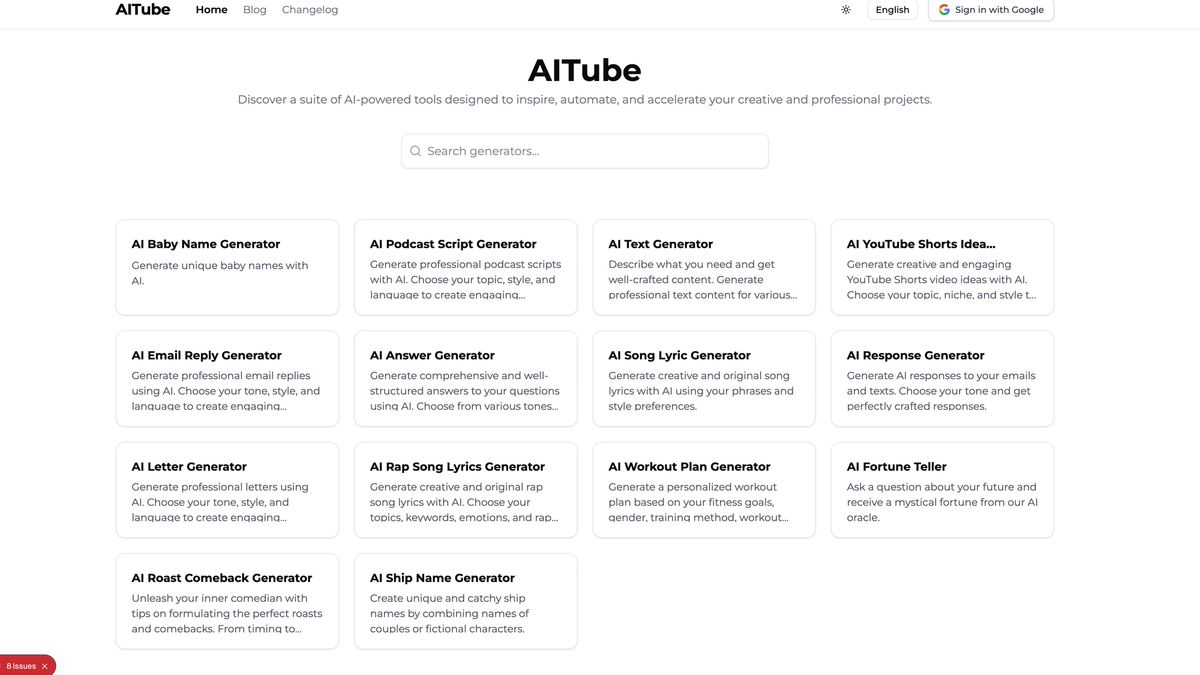Open the Changelog nav item
The width and height of the screenshot is (1200, 675).
[310, 10]
